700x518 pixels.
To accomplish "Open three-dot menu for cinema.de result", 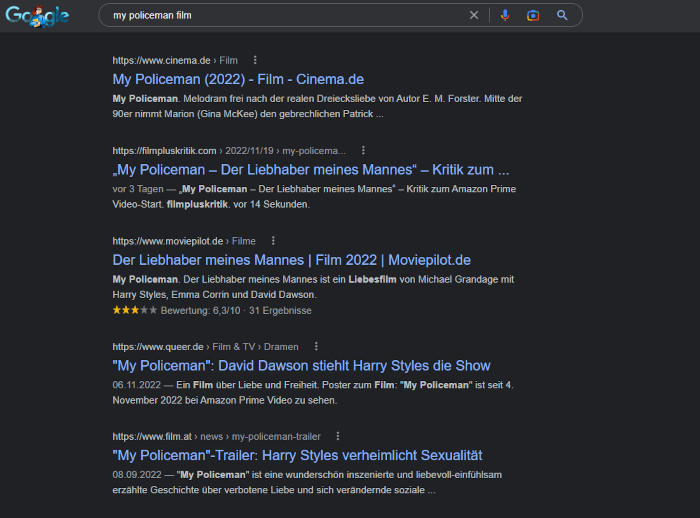I will click(x=255, y=60).
